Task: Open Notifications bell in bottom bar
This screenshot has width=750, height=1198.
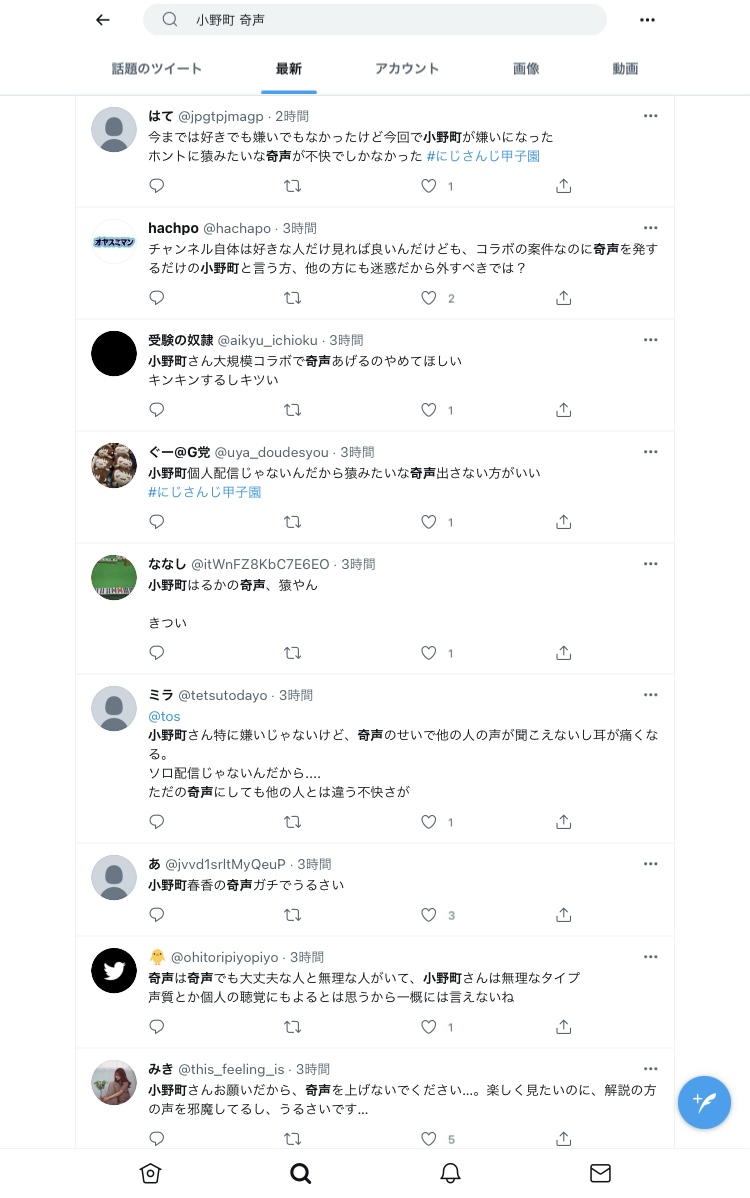Action: click(x=450, y=1173)
